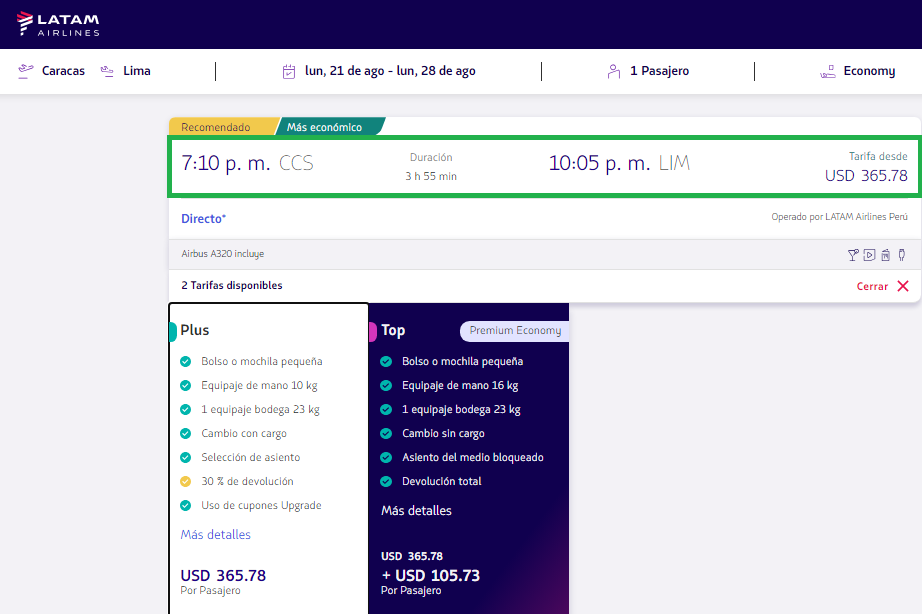This screenshot has height=614, width=922.
Task: Click check icon next to Plus Equipaje de mano 10 kg
Action: click(x=185, y=385)
